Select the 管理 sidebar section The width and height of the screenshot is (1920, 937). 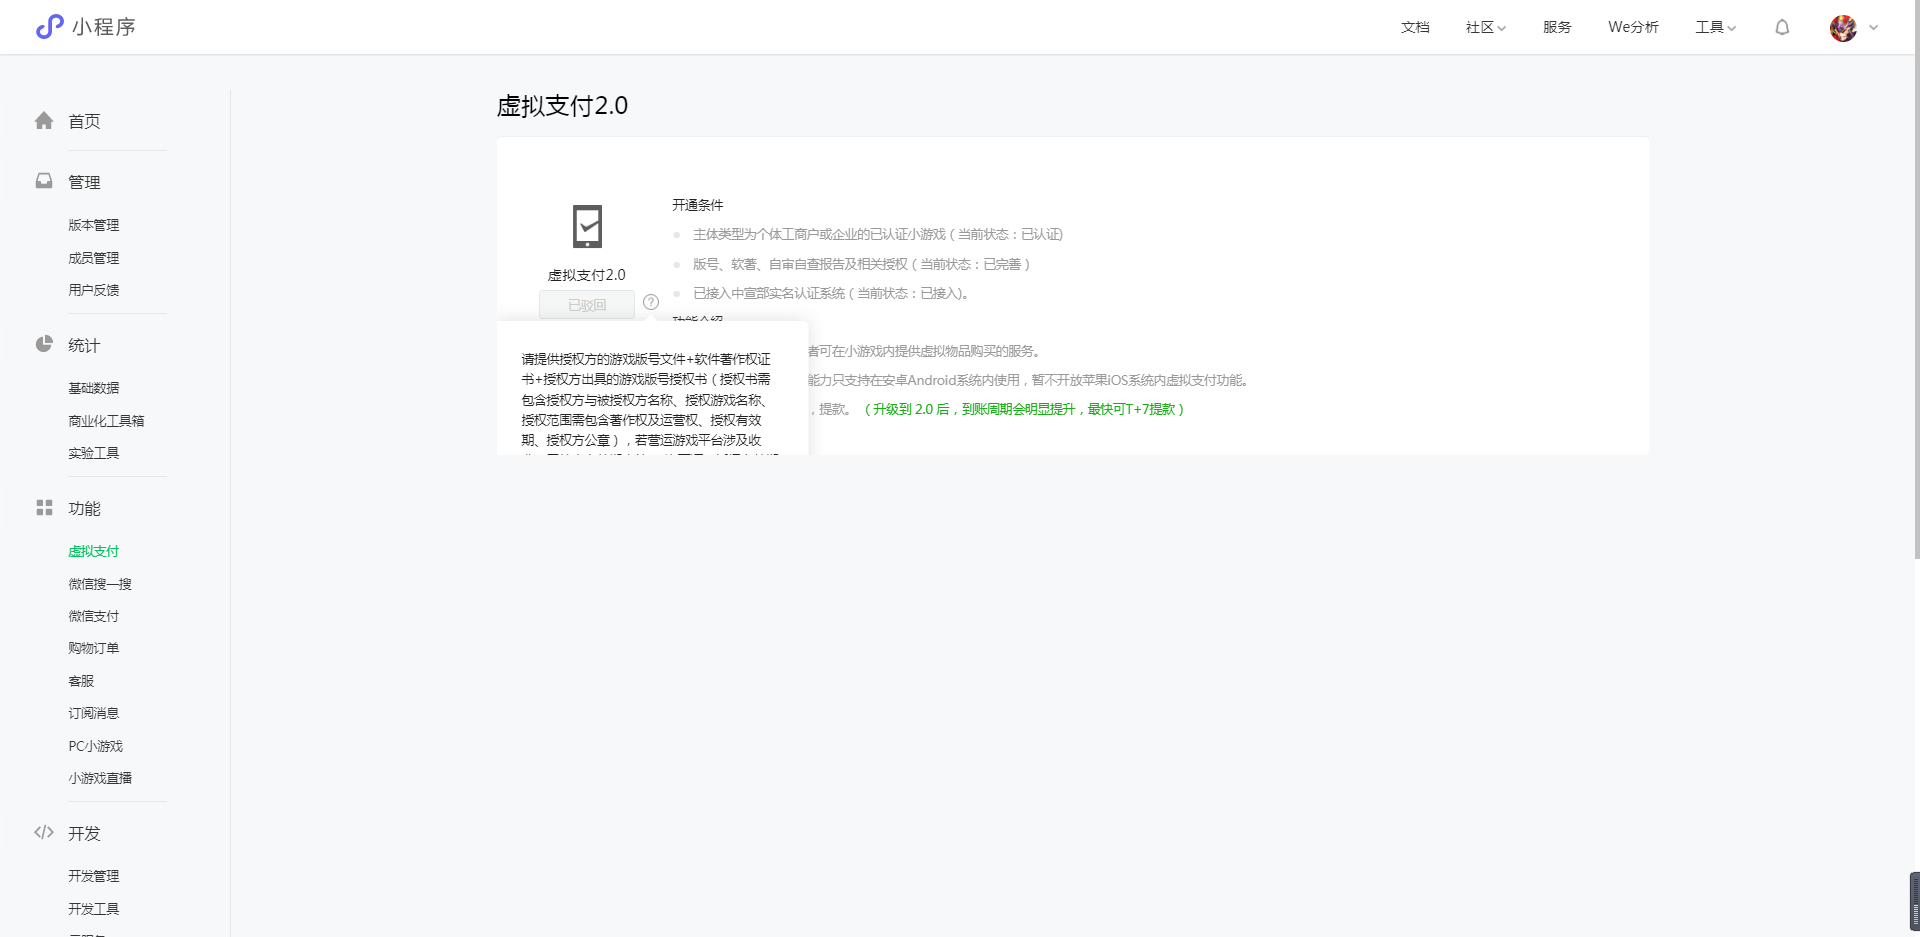[84, 182]
